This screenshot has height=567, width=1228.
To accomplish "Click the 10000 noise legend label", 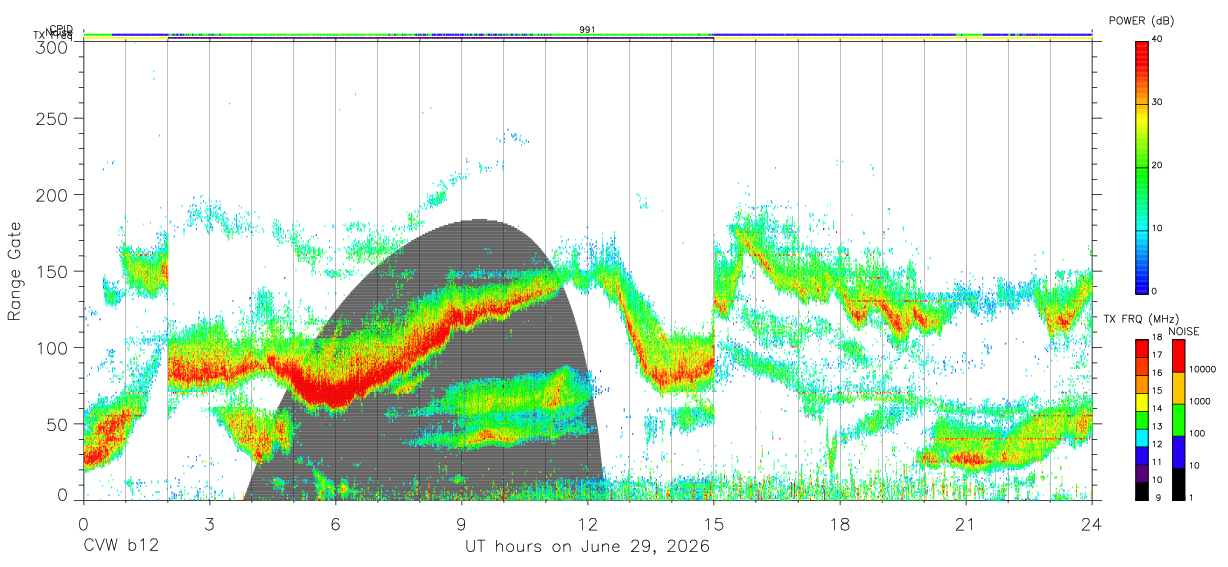I will 1203,369.
